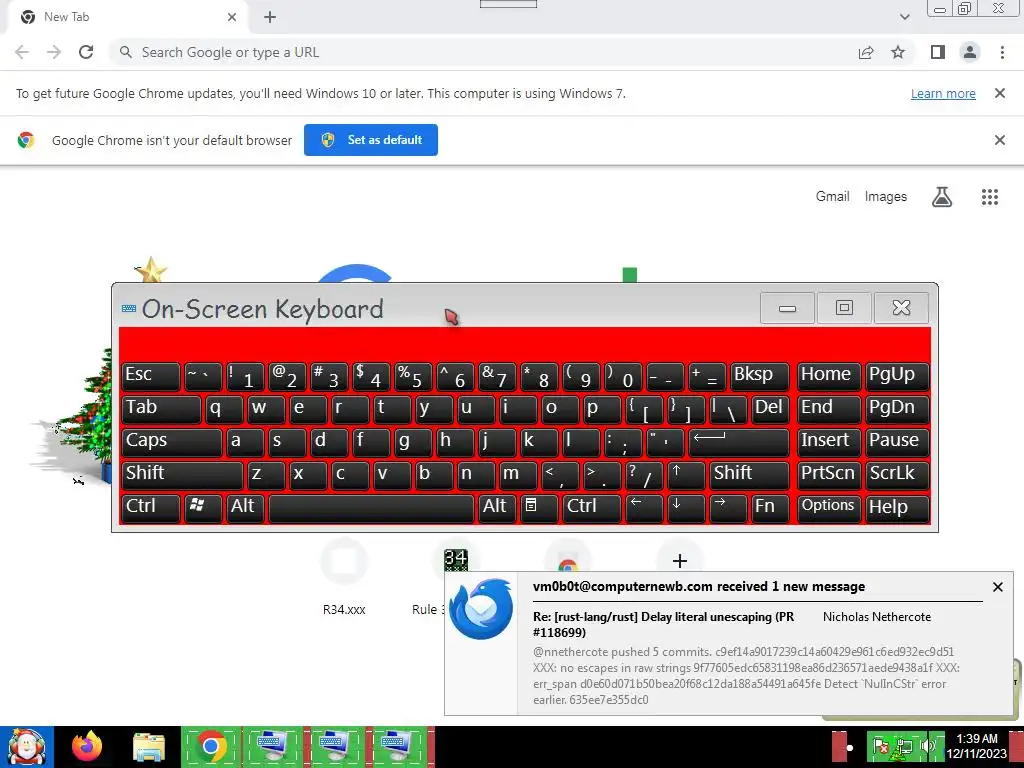Toggle right Alt key on keyboard
This screenshot has height=768, width=1024.
click(x=497, y=507)
